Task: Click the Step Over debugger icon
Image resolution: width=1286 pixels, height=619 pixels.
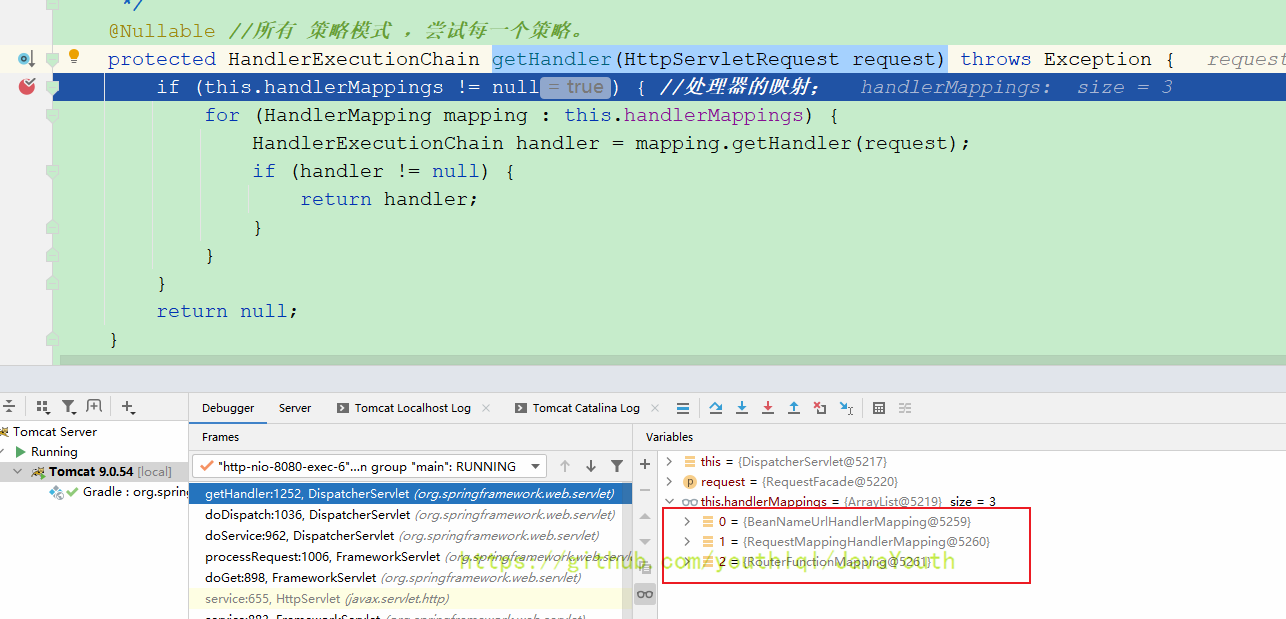Action: click(716, 408)
